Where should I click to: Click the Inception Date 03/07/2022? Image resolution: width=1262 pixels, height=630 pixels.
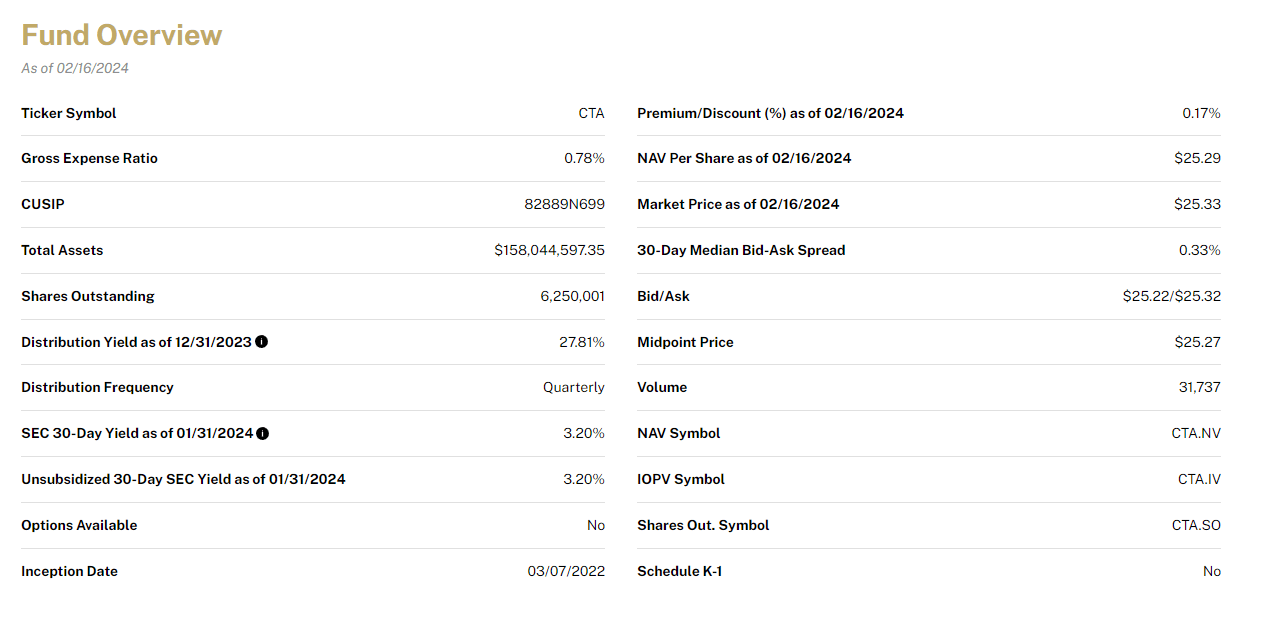[x=567, y=571]
